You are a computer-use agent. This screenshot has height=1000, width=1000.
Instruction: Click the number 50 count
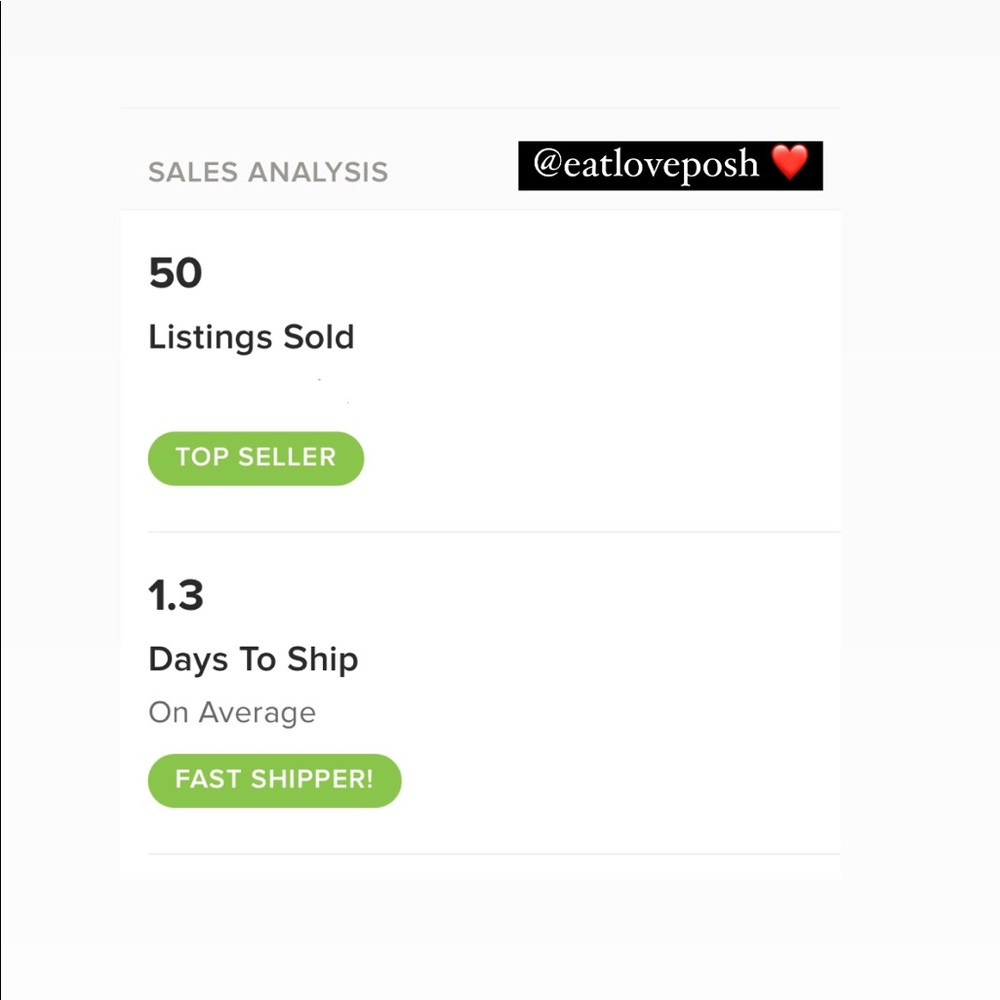click(175, 273)
